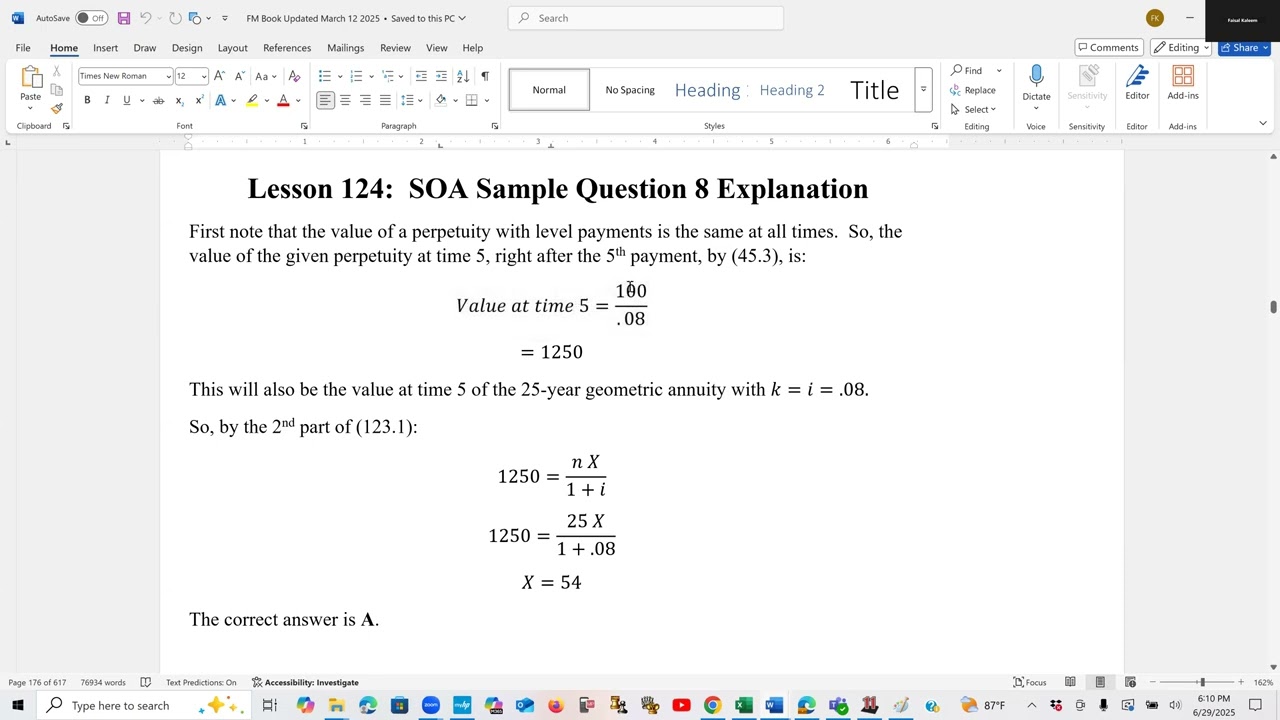1280x720 pixels.
Task: Open font name dropdown Times New Roman
Action: pyautogui.click(x=168, y=76)
